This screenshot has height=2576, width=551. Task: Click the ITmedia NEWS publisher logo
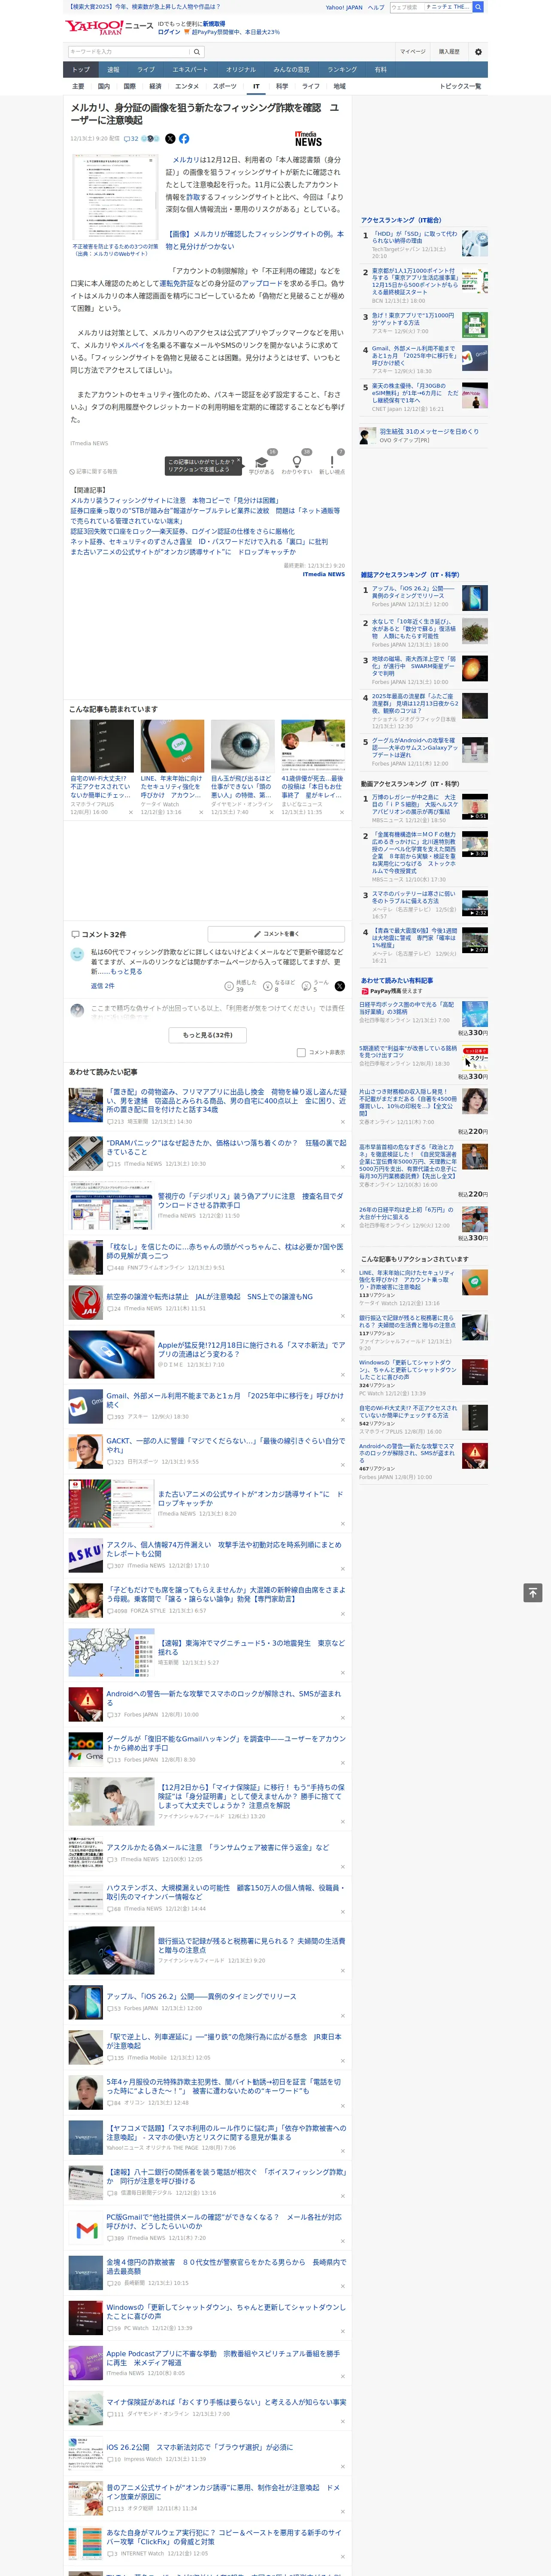tap(308, 140)
